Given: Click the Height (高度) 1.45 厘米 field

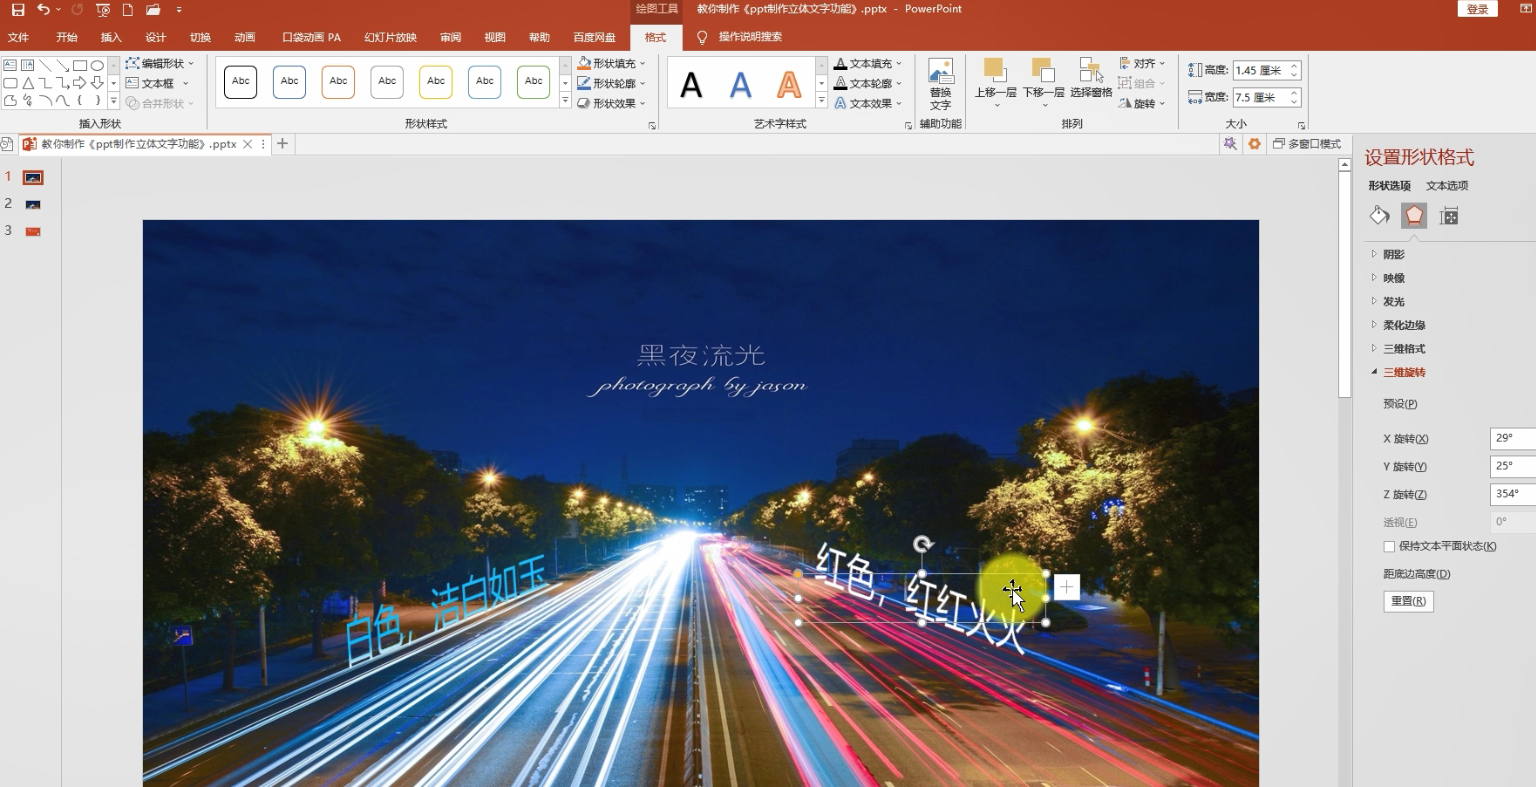Looking at the screenshot, I should click(1266, 70).
